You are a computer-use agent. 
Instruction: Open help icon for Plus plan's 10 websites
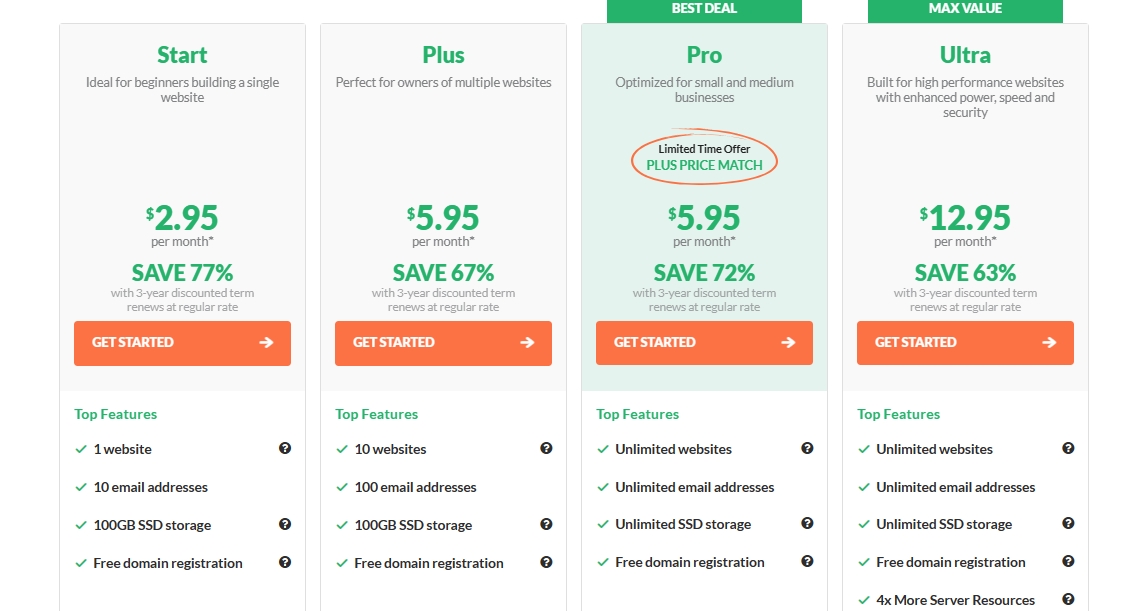546,449
